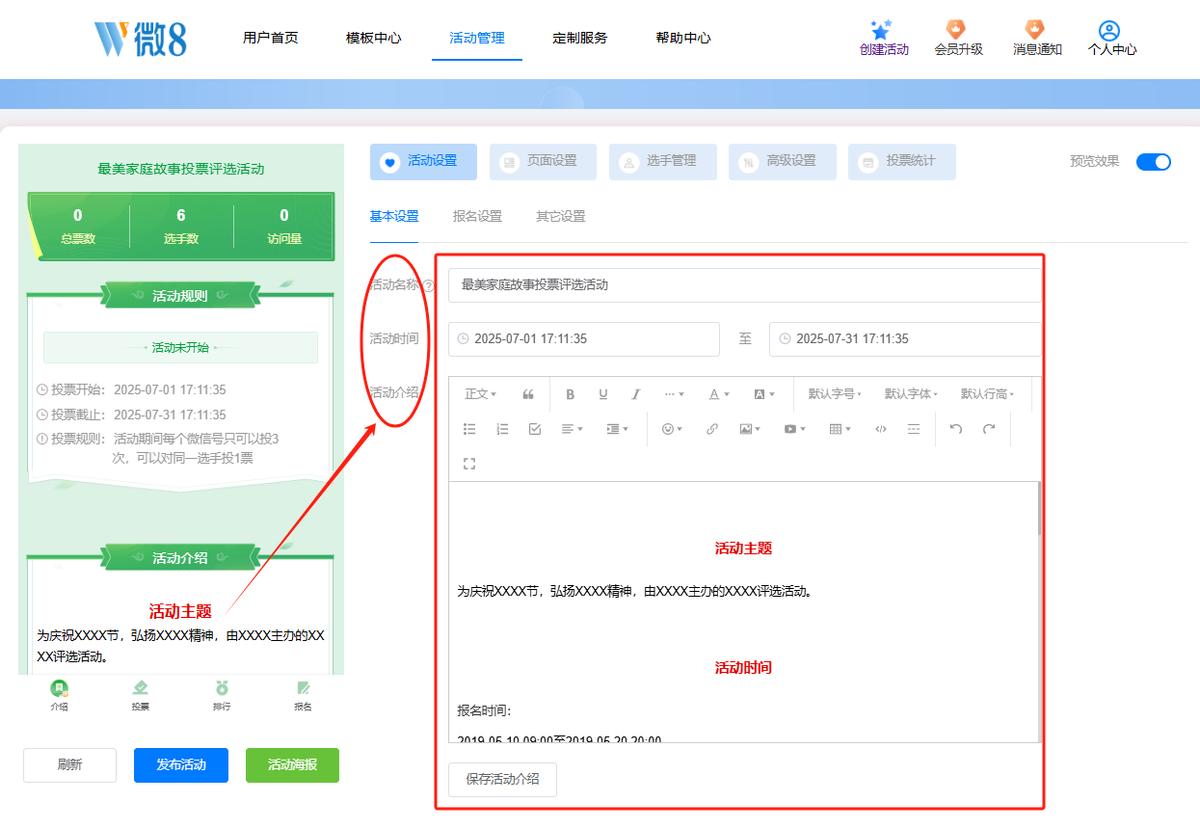Click the 保存活动介绍 button
The image size is (1200, 830).
[502, 779]
